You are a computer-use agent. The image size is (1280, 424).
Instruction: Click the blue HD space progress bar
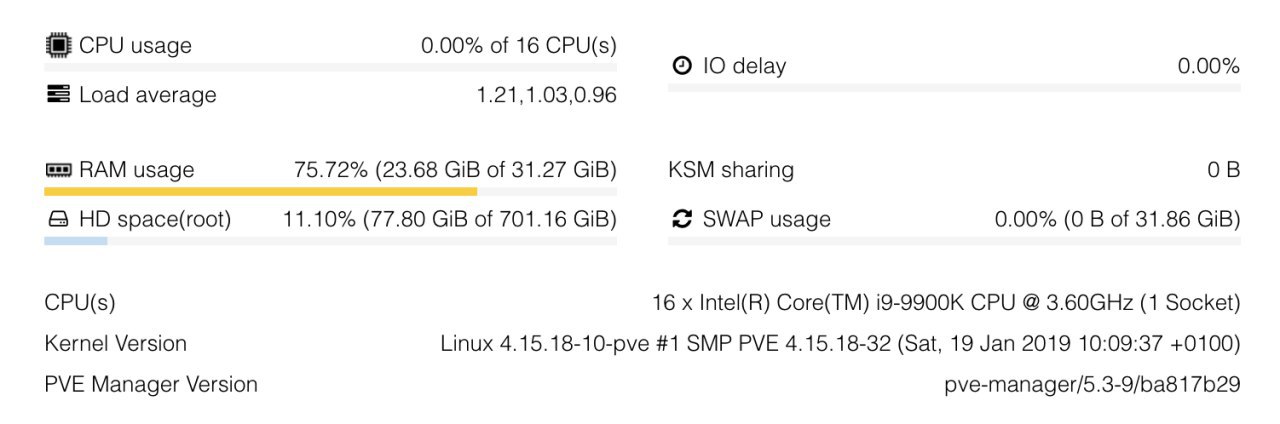tap(76, 241)
